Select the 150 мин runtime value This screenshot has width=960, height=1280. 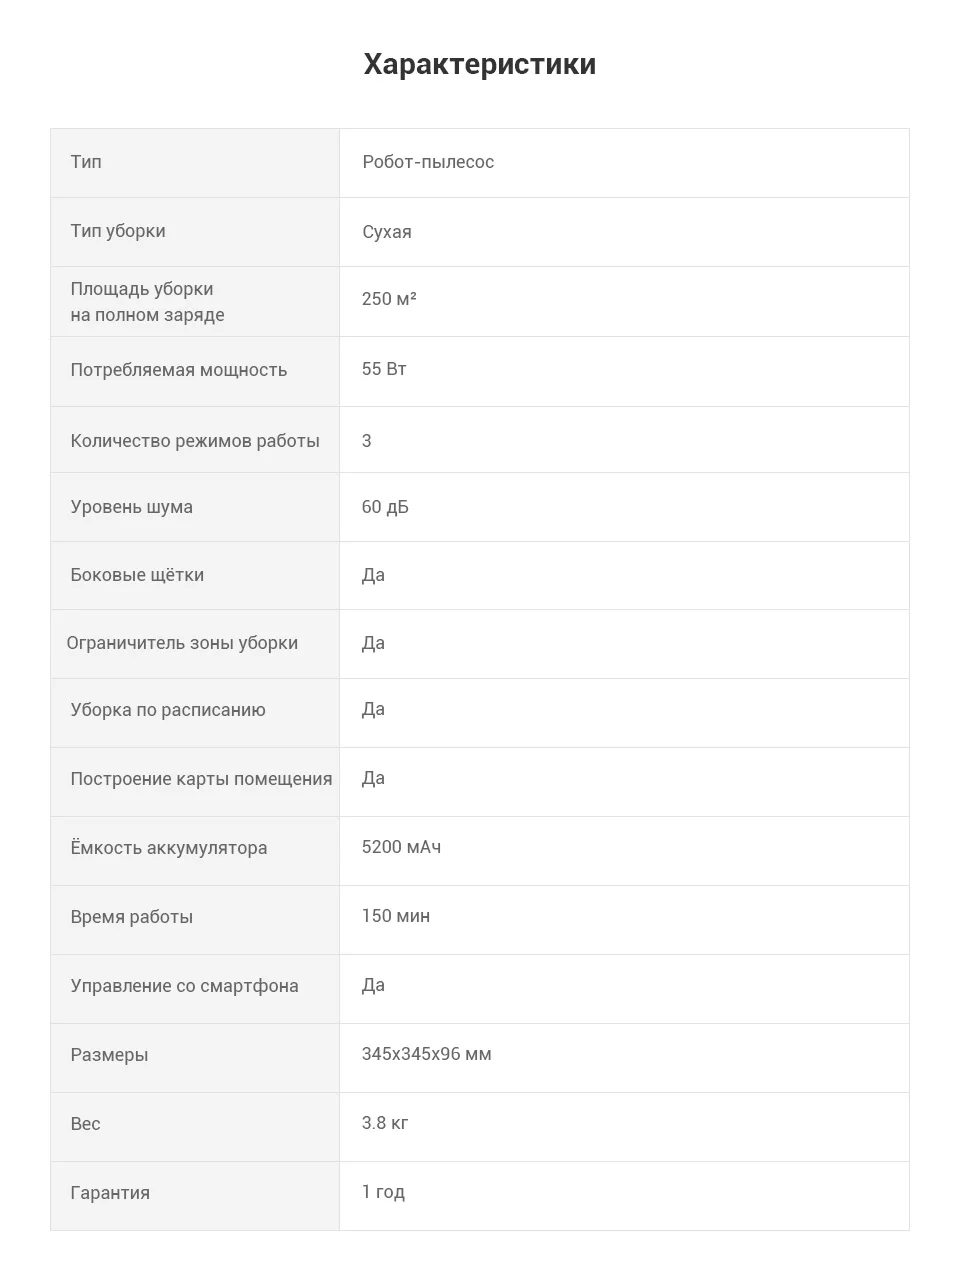pyautogui.click(x=396, y=916)
